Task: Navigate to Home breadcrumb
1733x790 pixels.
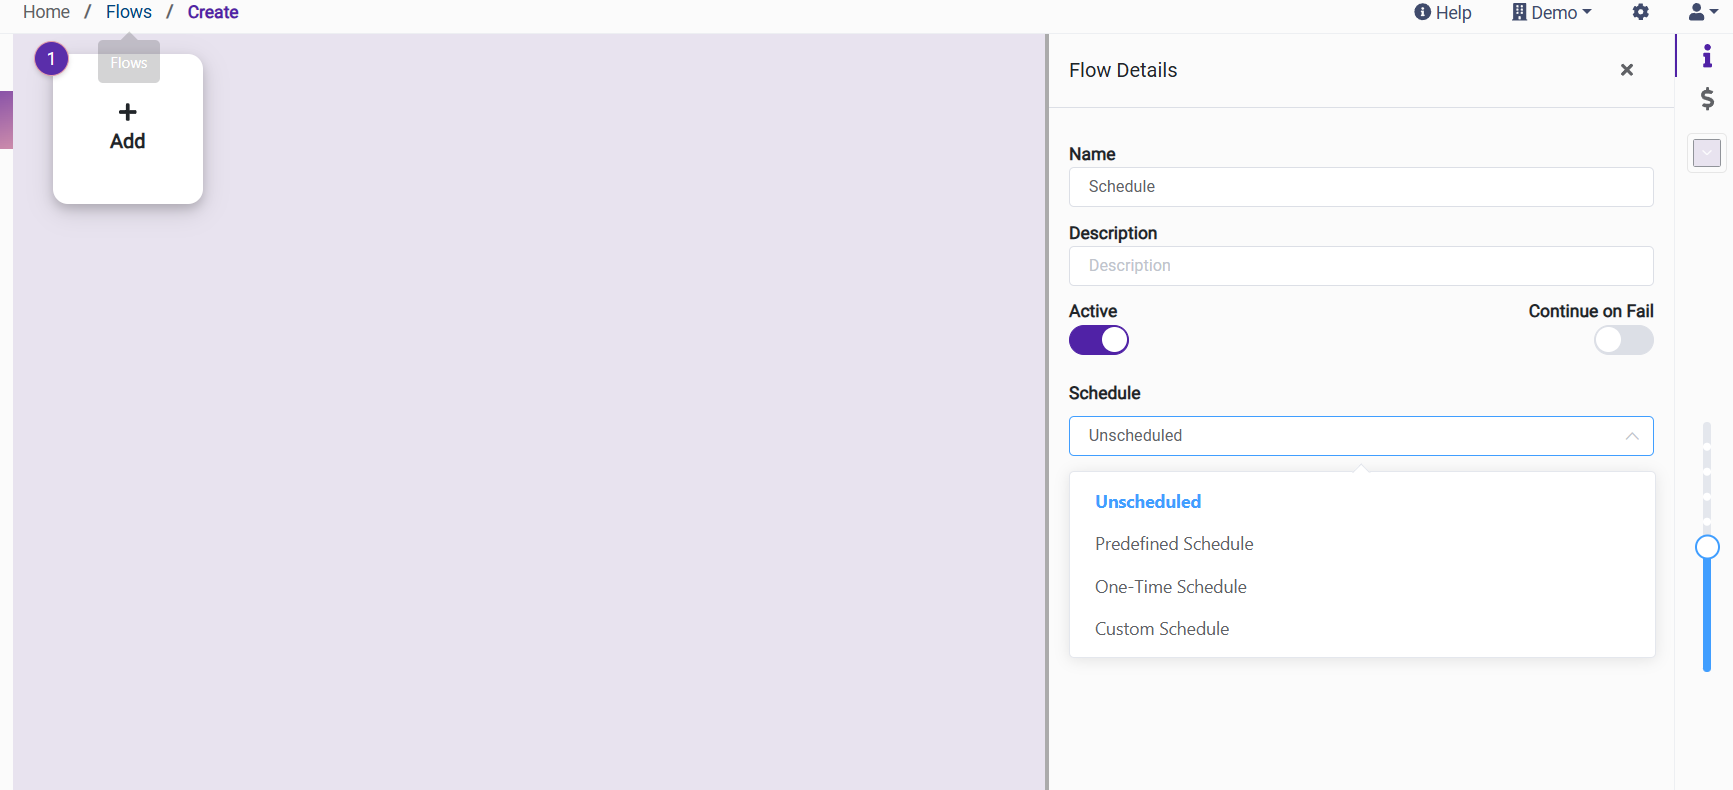Action: pyautogui.click(x=46, y=12)
